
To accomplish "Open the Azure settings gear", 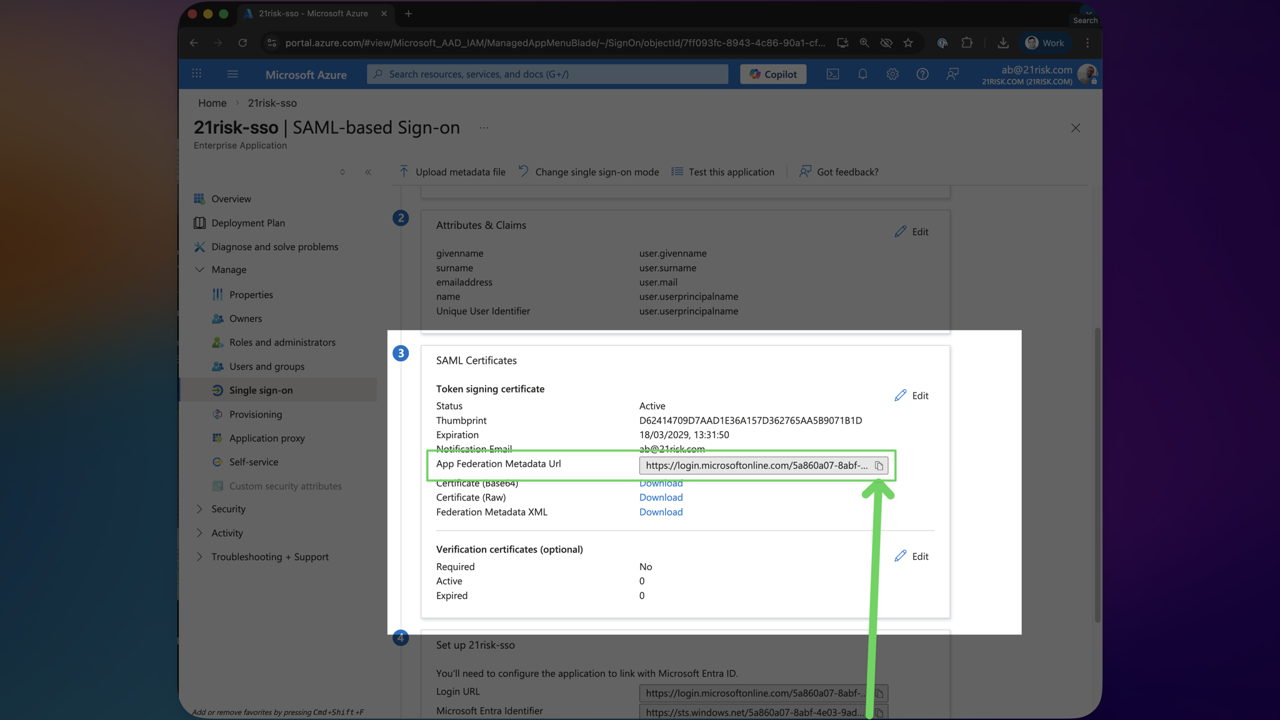I will pos(892,73).
